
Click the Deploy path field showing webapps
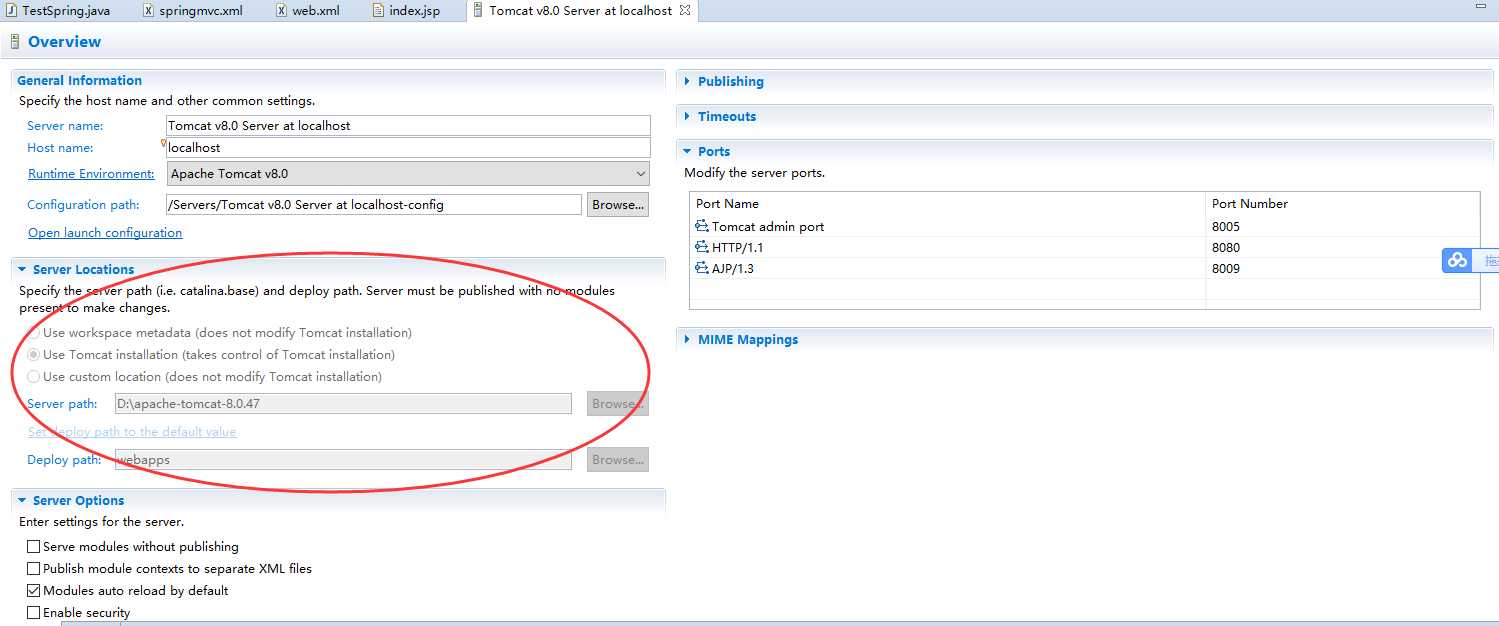tap(343, 460)
